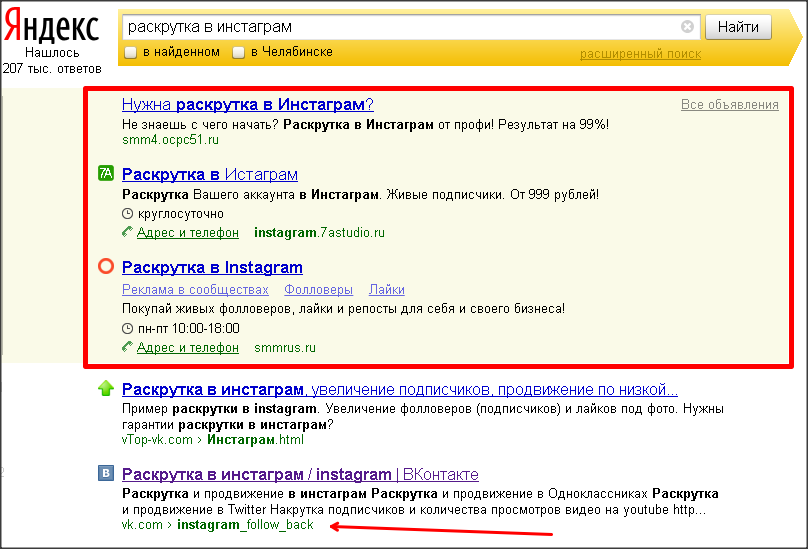808x549 pixels.
Task: Click the green up-arrow favicon
Action: [x=106, y=390]
